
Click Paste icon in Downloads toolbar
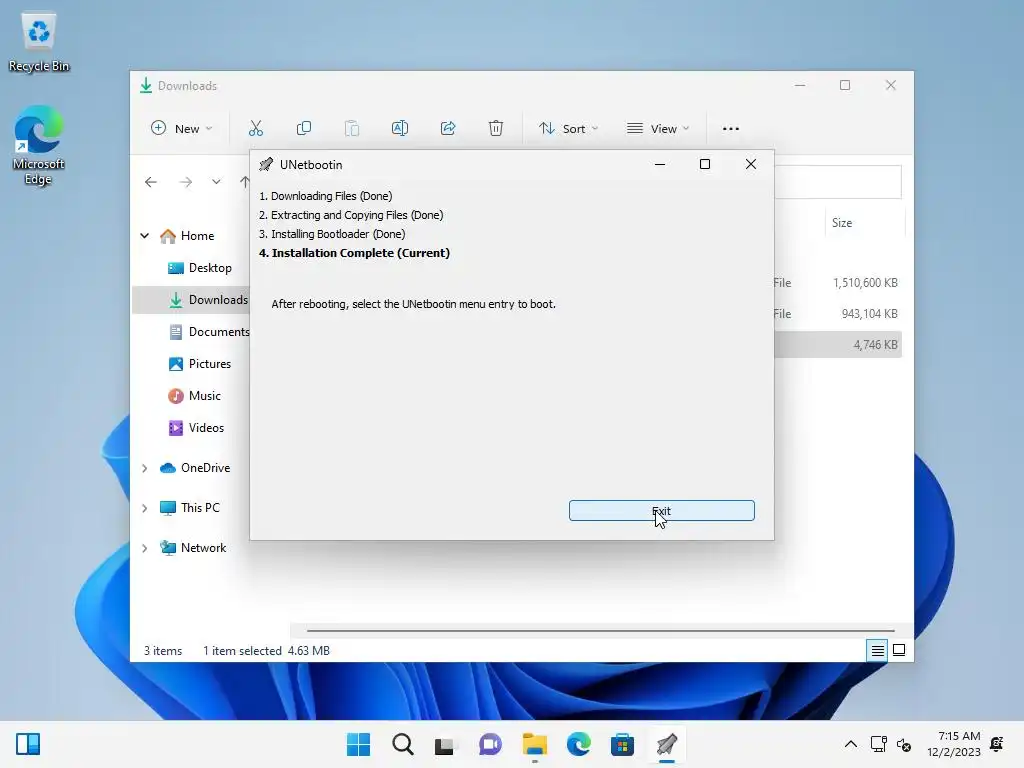[x=352, y=129]
